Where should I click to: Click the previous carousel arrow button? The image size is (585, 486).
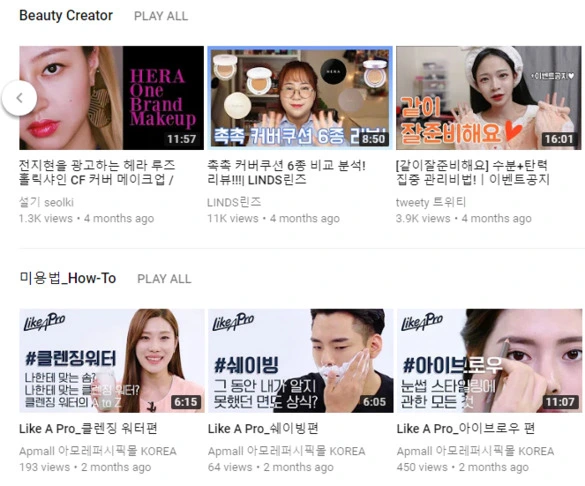pyautogui.click(x=19, y=98)
